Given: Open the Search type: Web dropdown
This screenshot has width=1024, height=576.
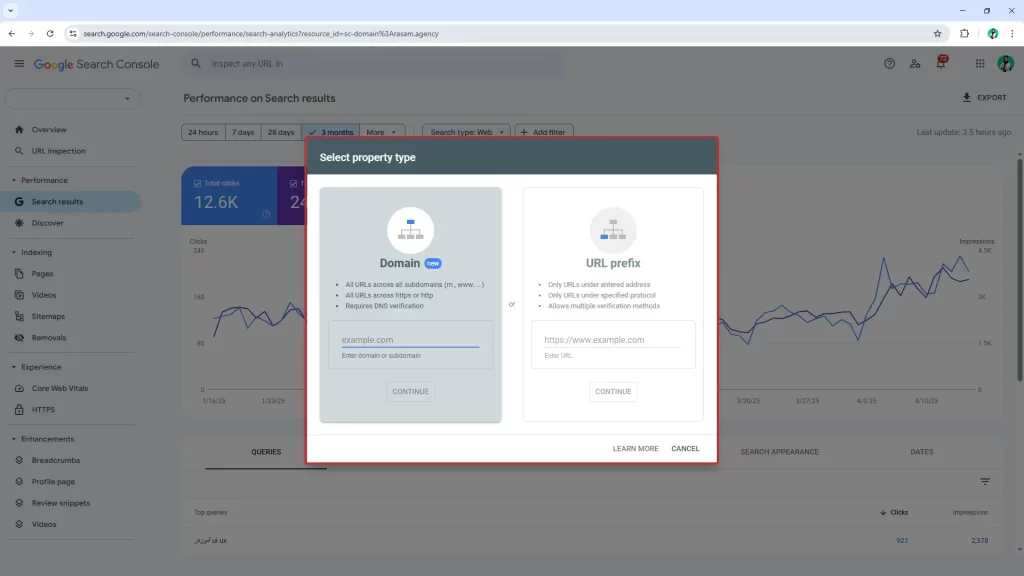Looking at the screenshot, I should [466, 132].
